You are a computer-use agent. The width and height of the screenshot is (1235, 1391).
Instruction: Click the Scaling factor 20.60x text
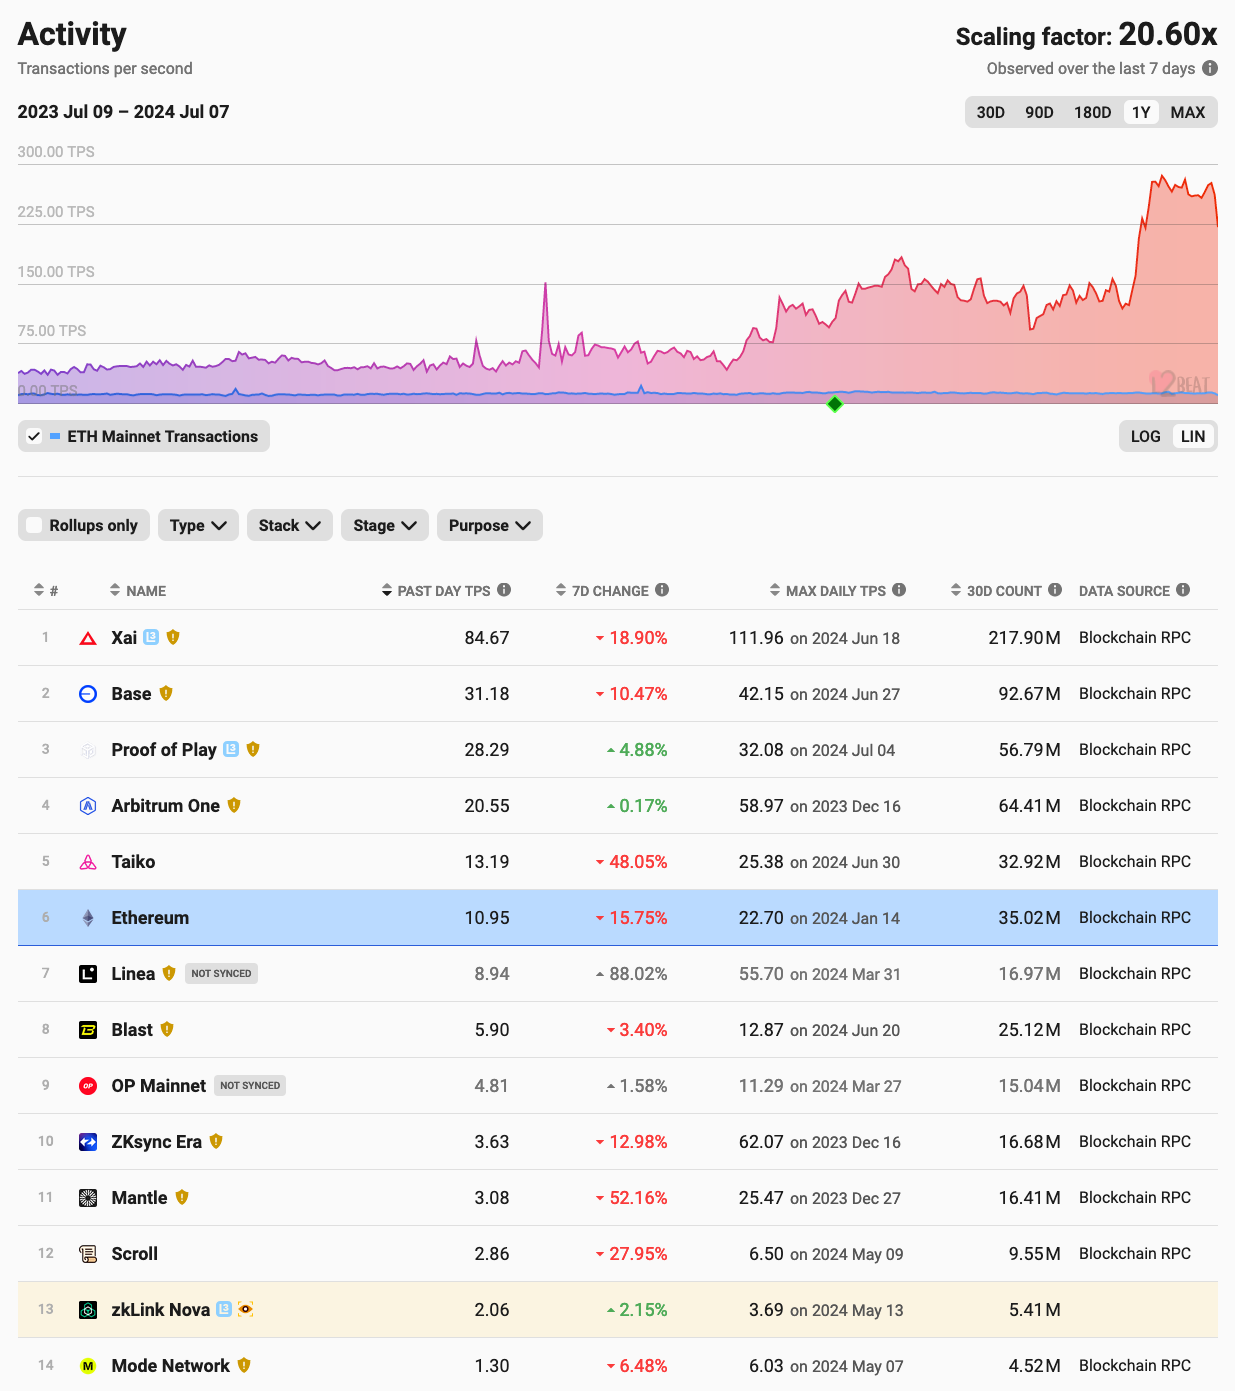coord(1087,35)
